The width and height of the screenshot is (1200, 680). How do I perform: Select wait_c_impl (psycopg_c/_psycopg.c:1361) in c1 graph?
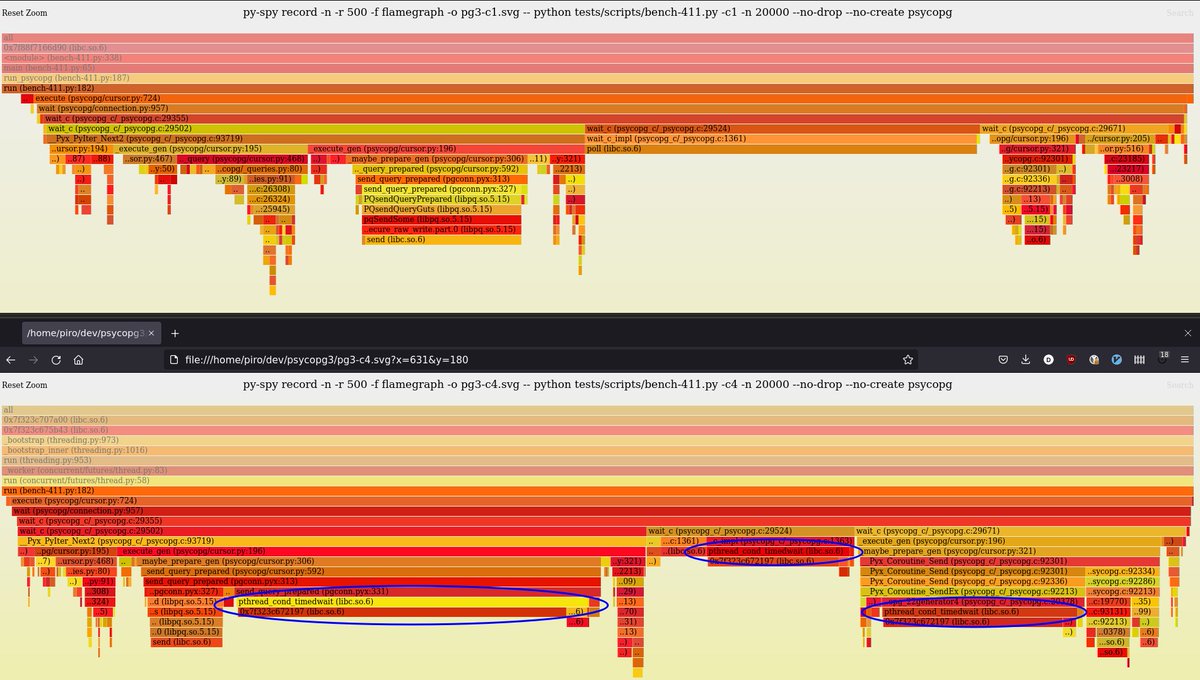coord(781,139)
